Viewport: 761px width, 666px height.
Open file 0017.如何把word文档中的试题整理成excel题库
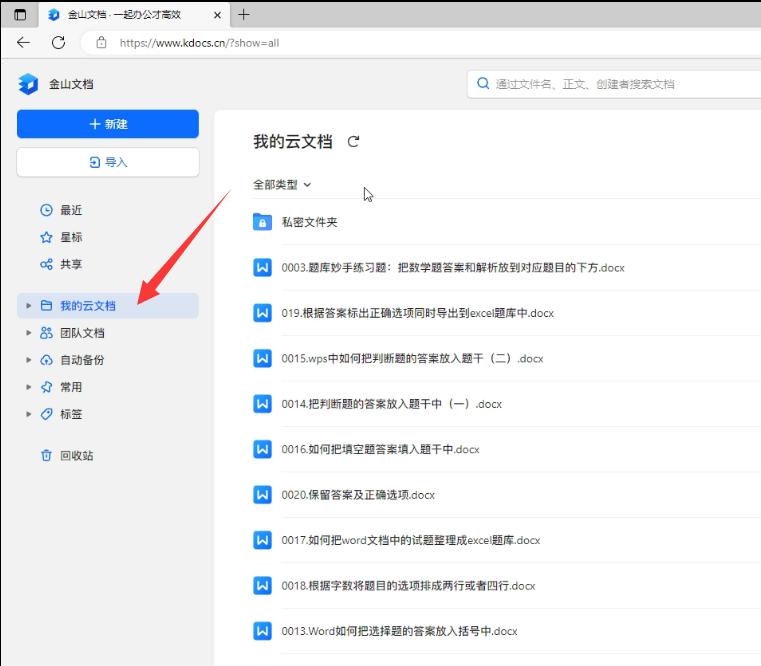(x=411, y=540)
